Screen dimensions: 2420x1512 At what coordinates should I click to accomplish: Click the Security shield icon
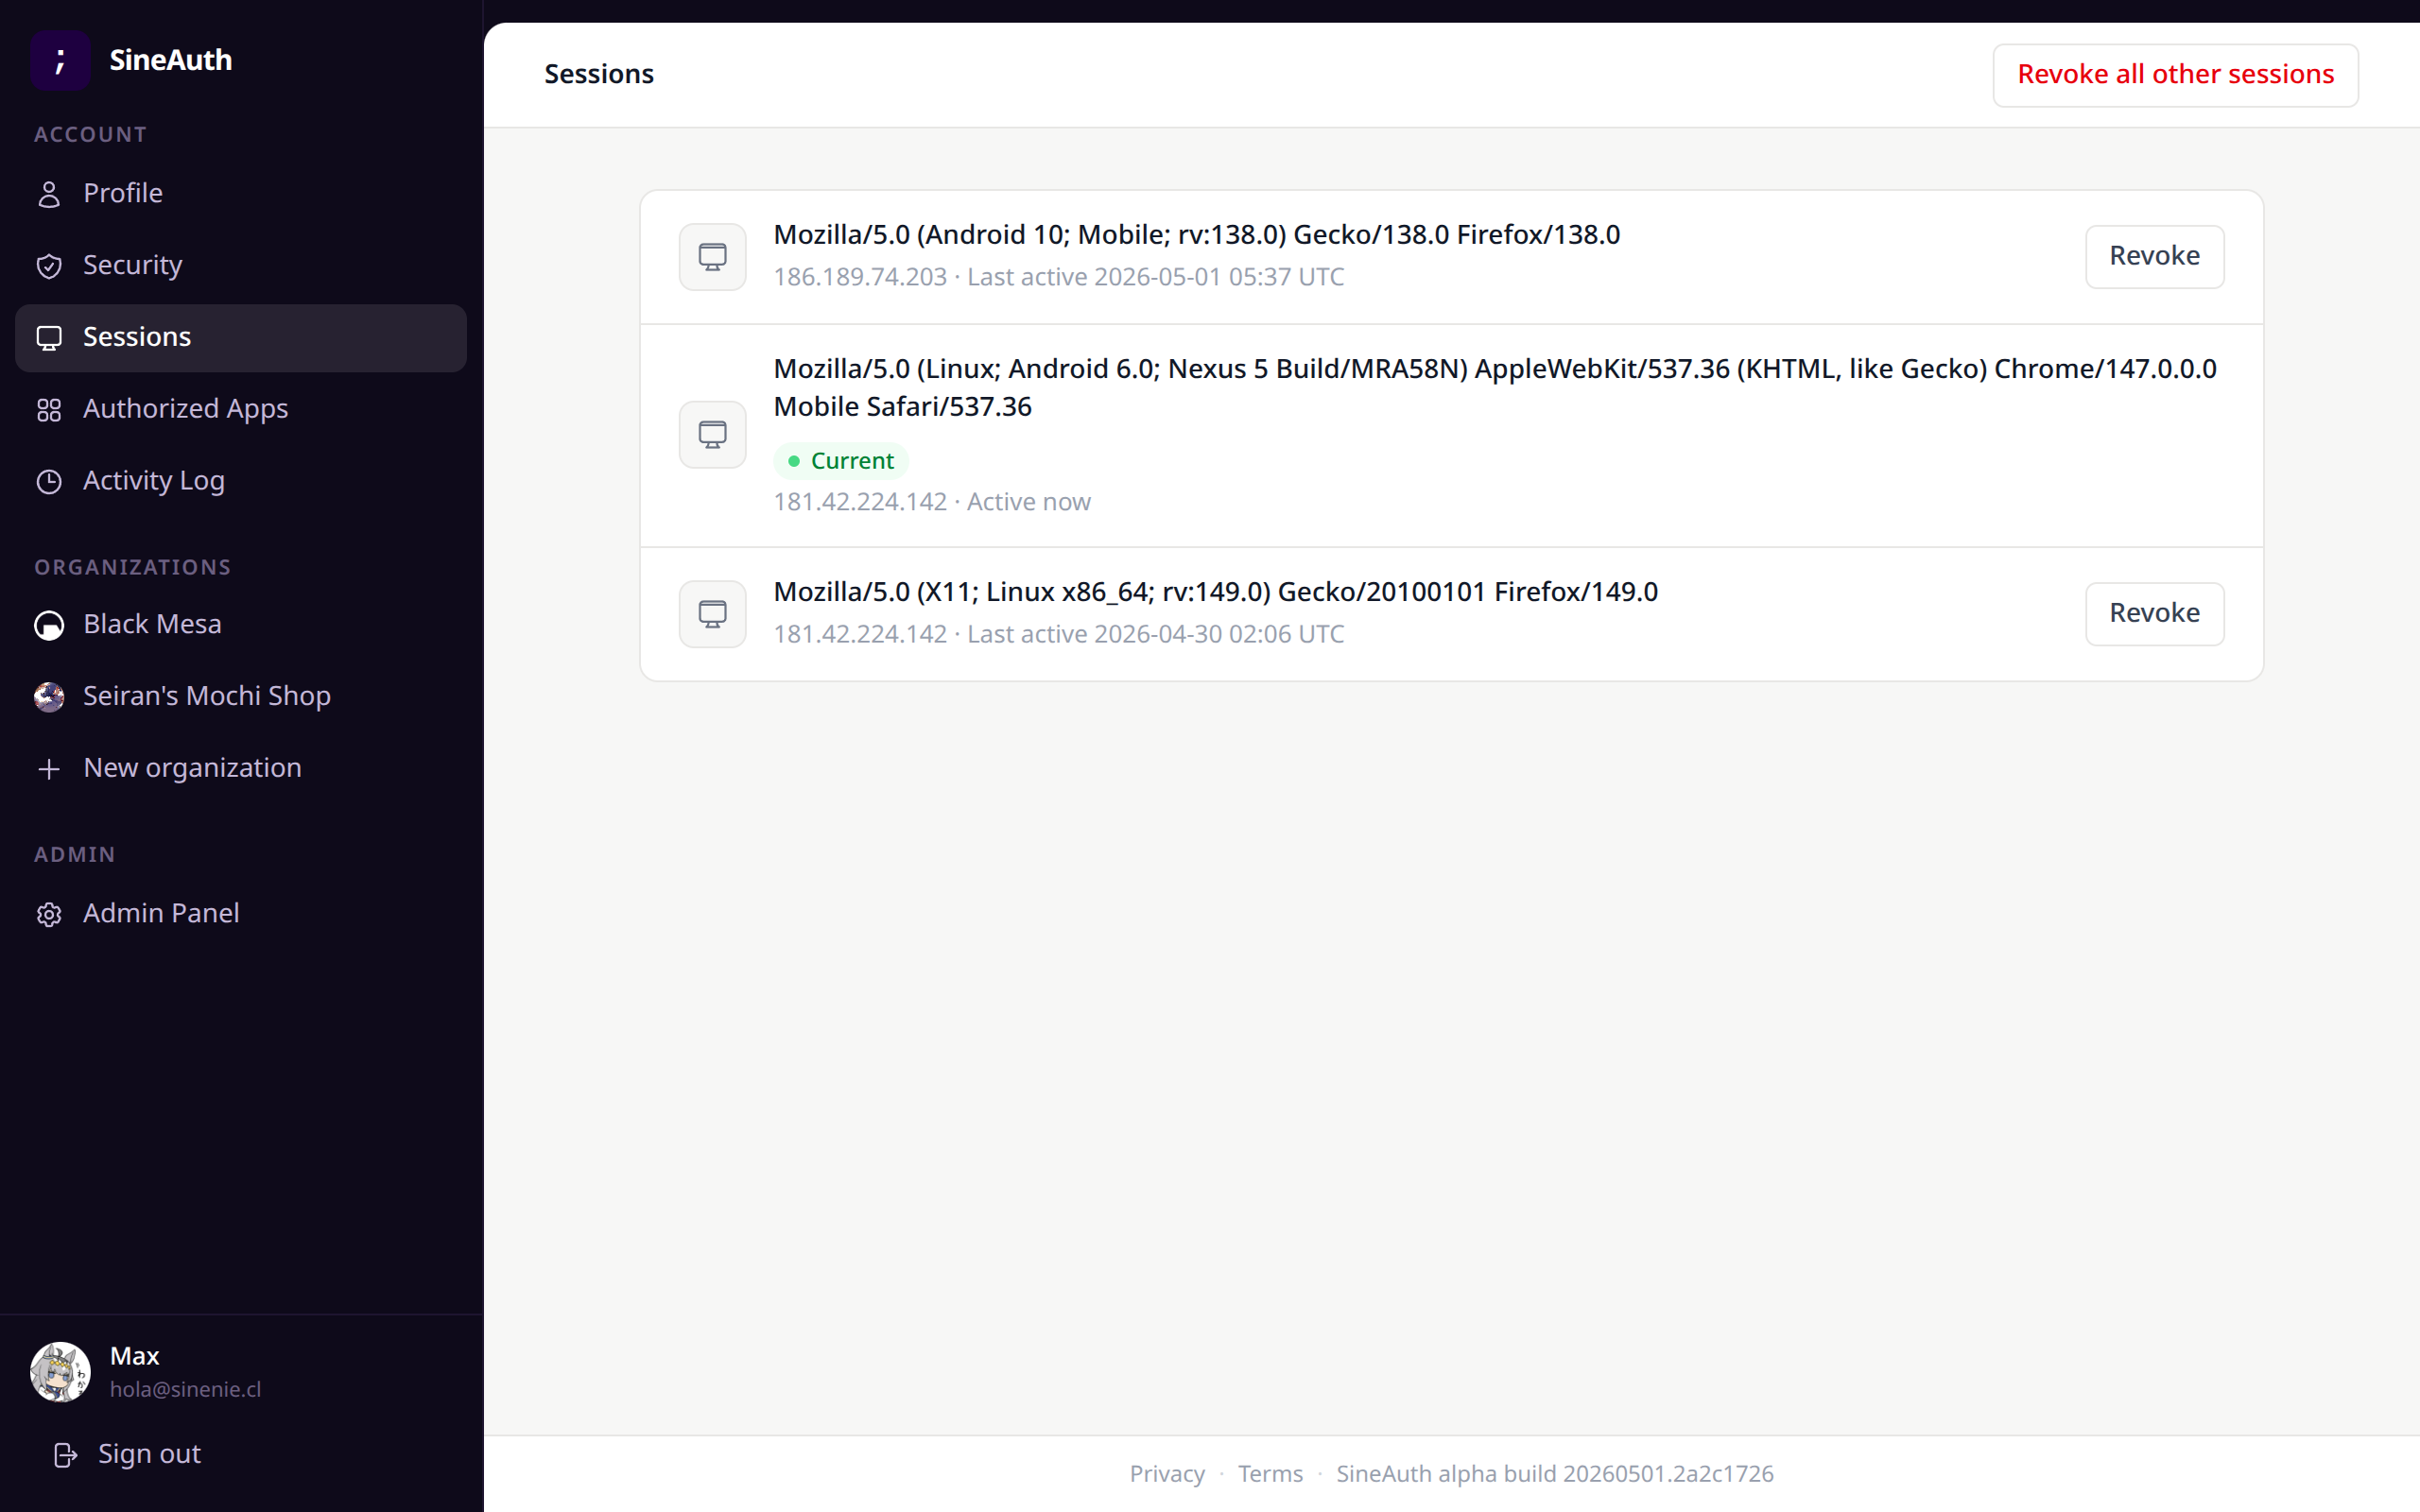(49, 266)
